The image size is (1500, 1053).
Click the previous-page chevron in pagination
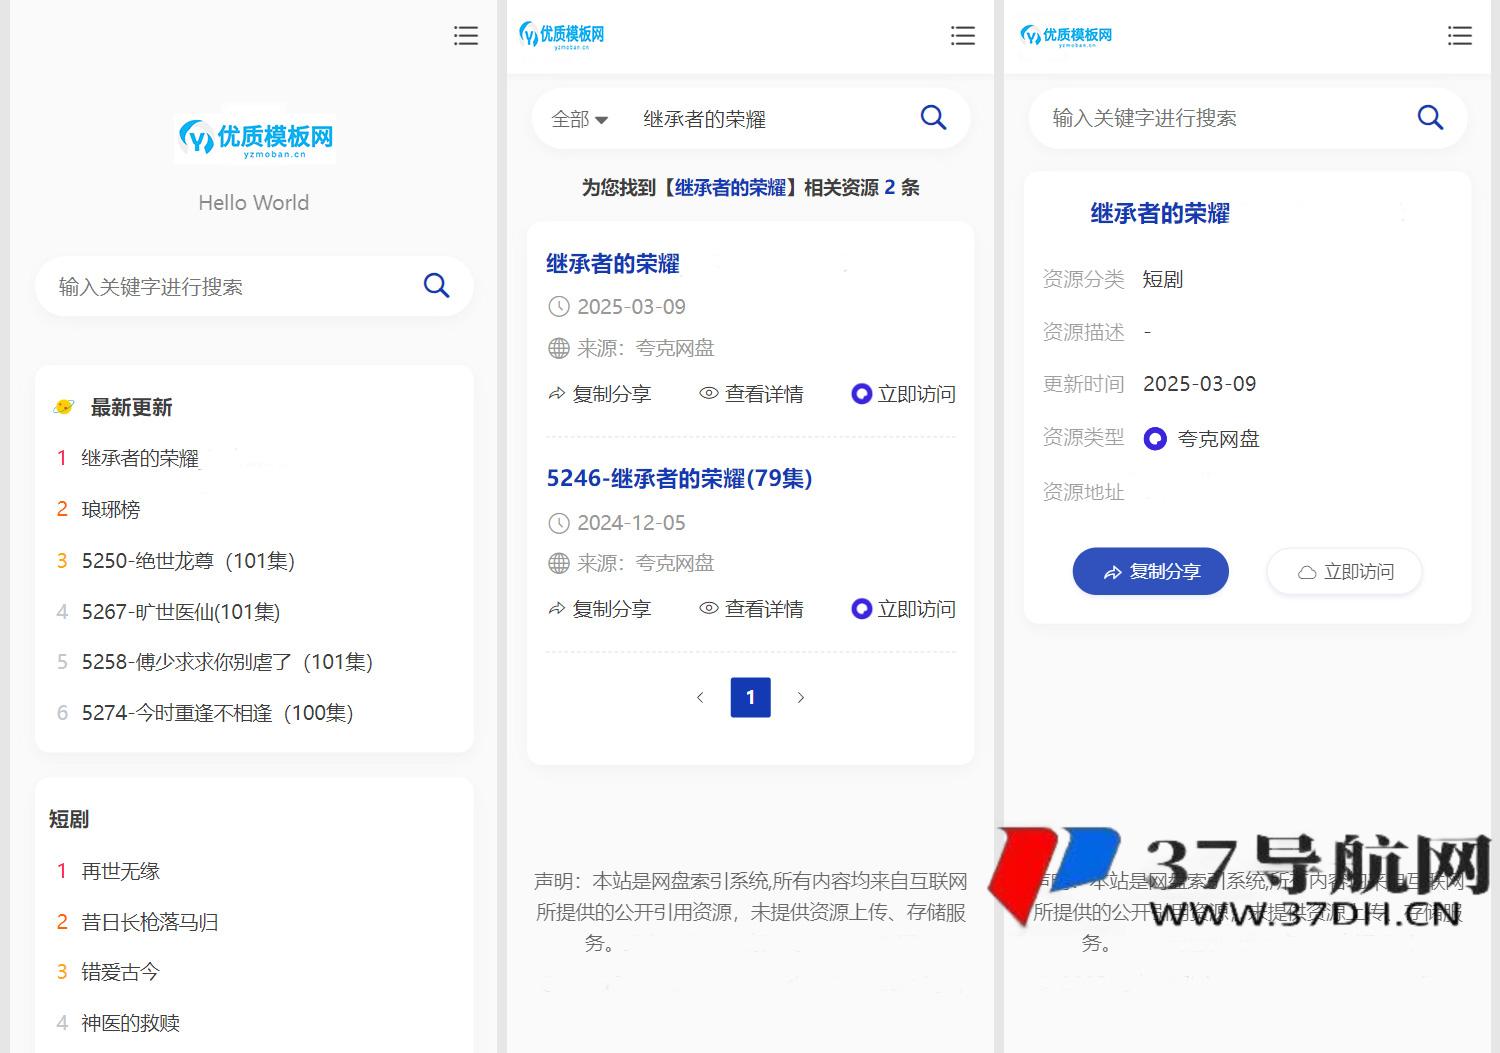[700, 697]
